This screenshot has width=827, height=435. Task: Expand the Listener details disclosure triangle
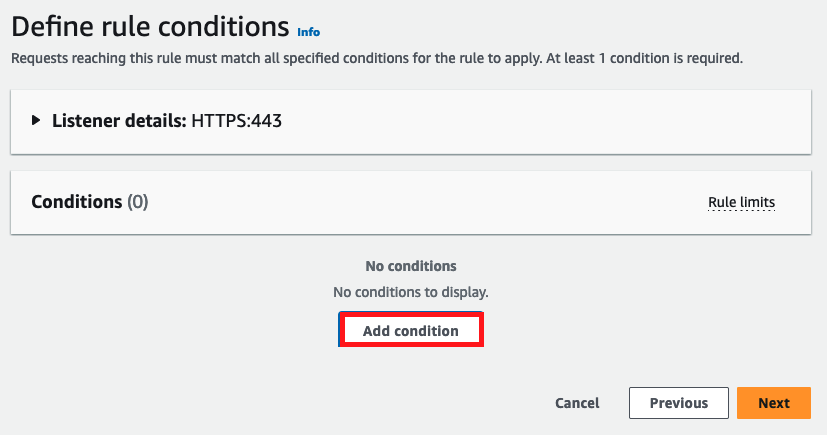pos(37,121)
